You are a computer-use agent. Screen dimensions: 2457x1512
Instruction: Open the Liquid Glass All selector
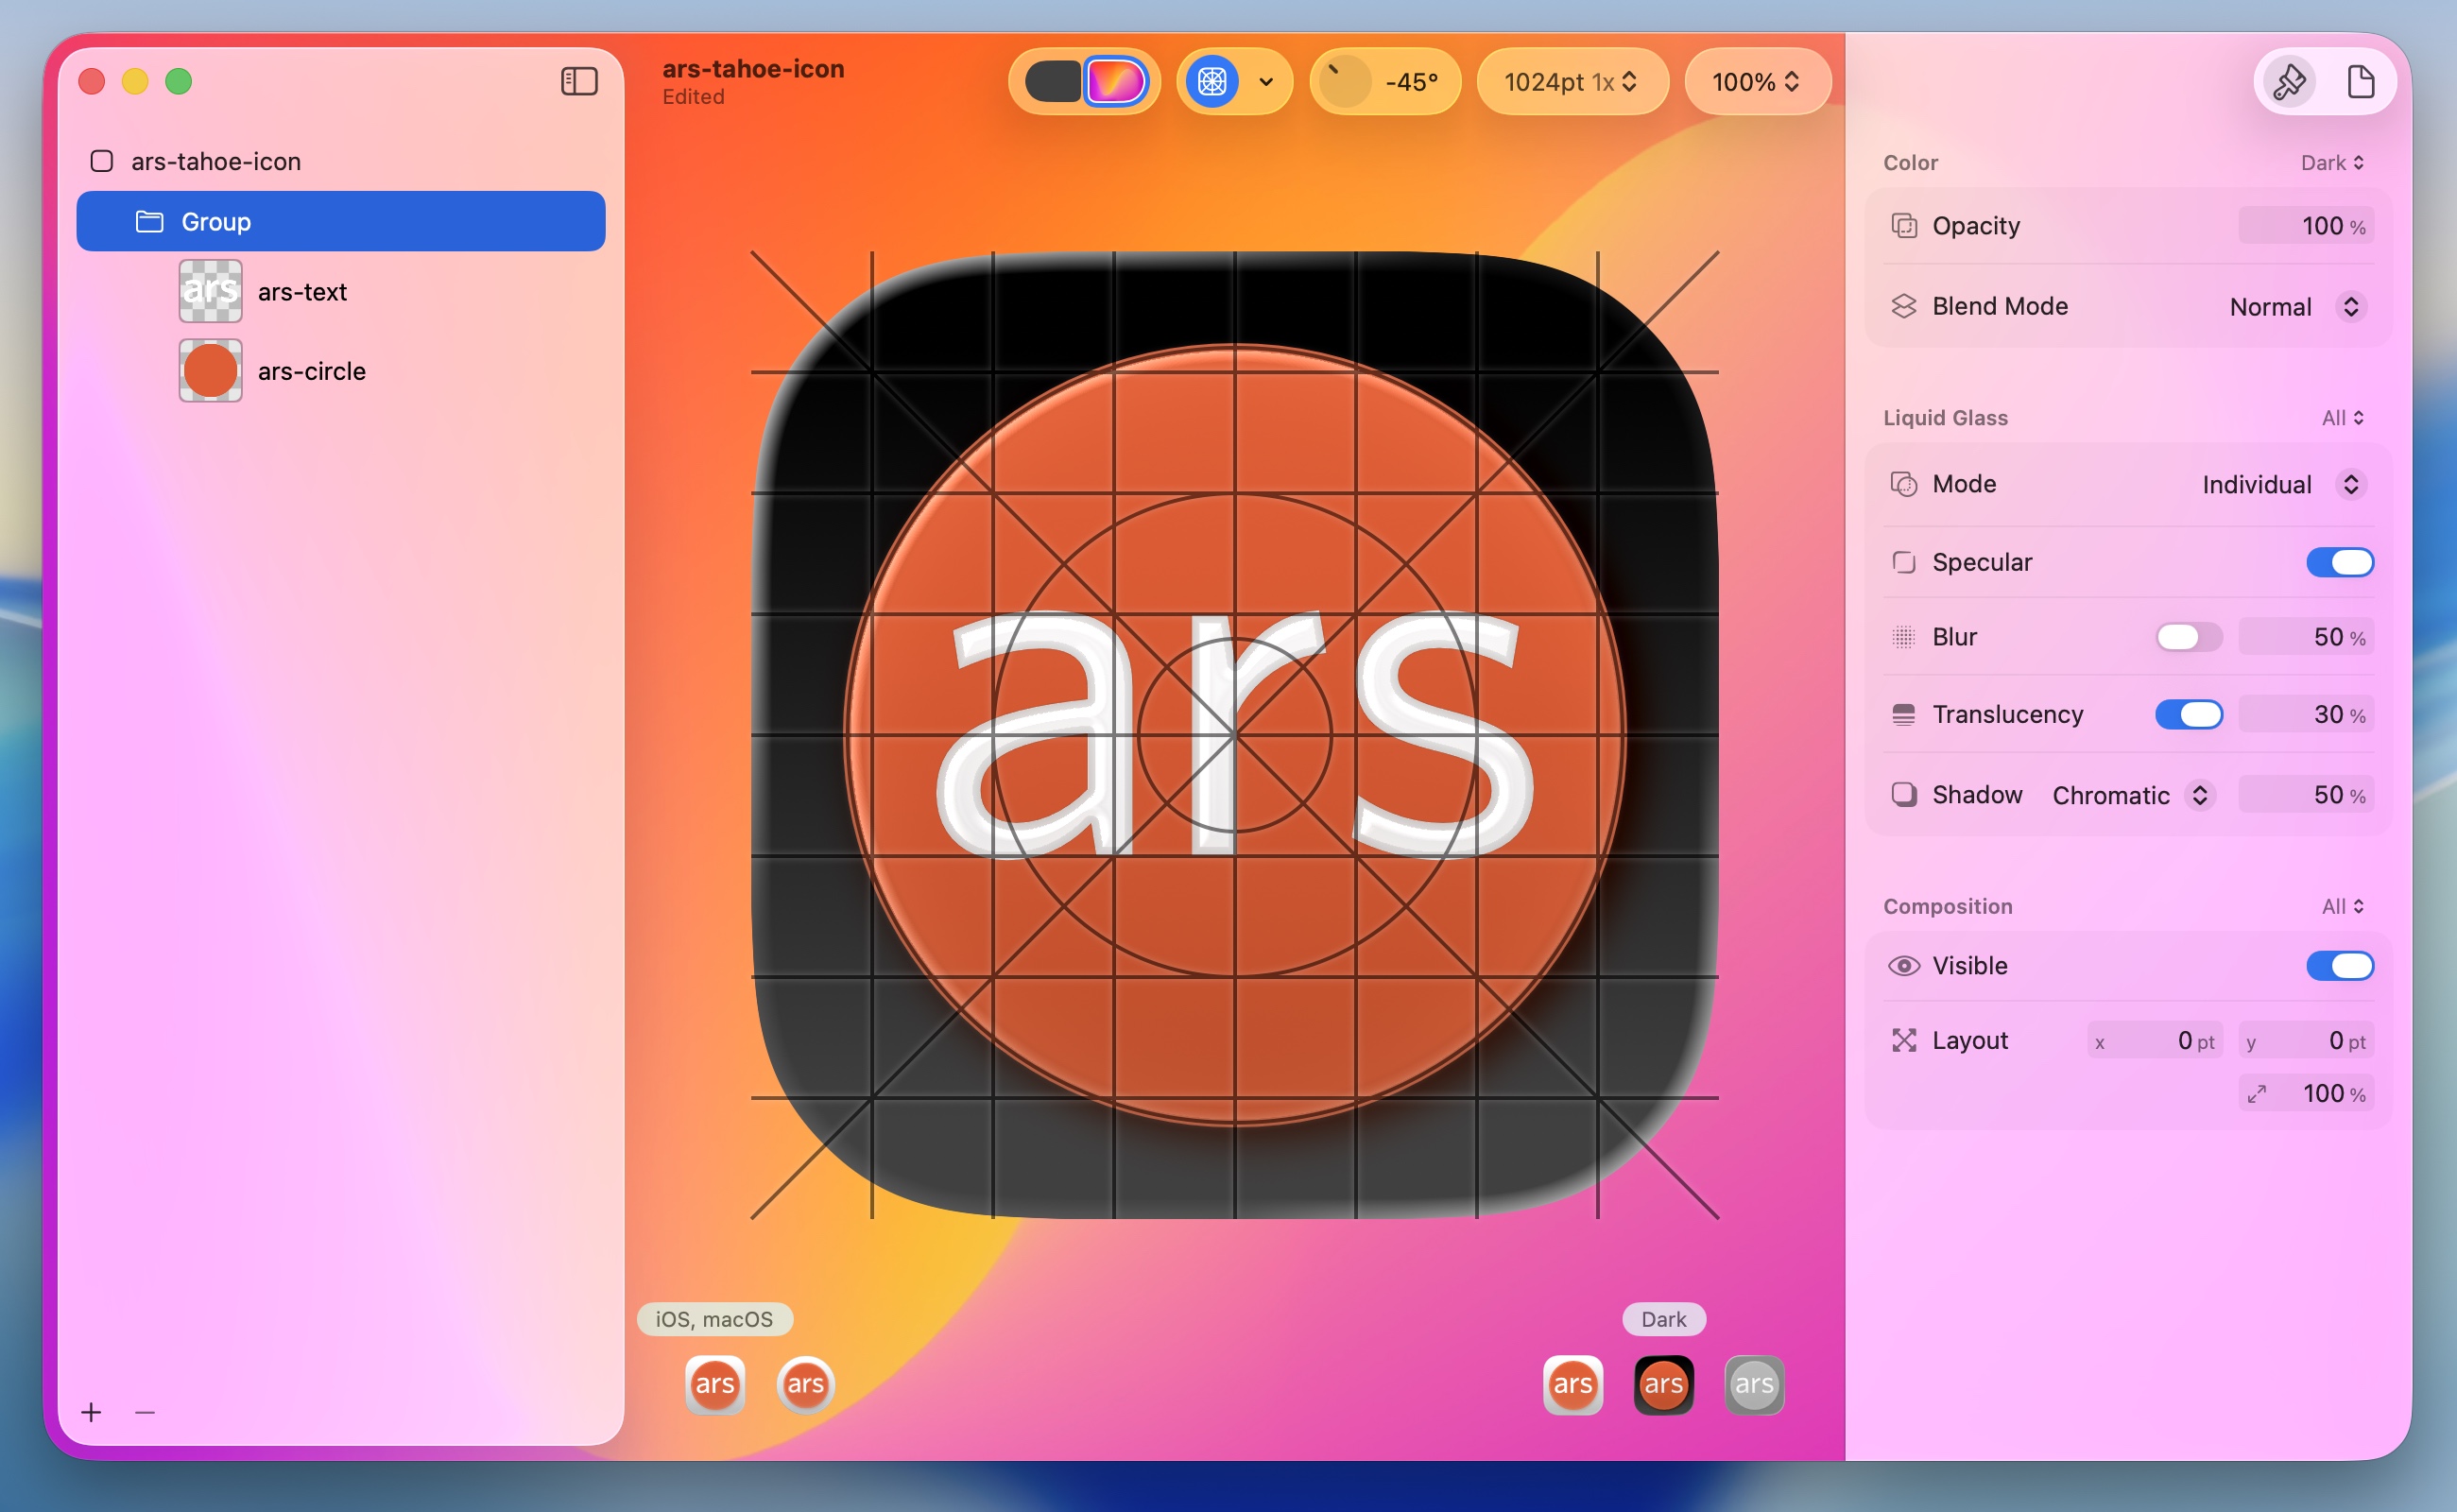pos(2342,418)
